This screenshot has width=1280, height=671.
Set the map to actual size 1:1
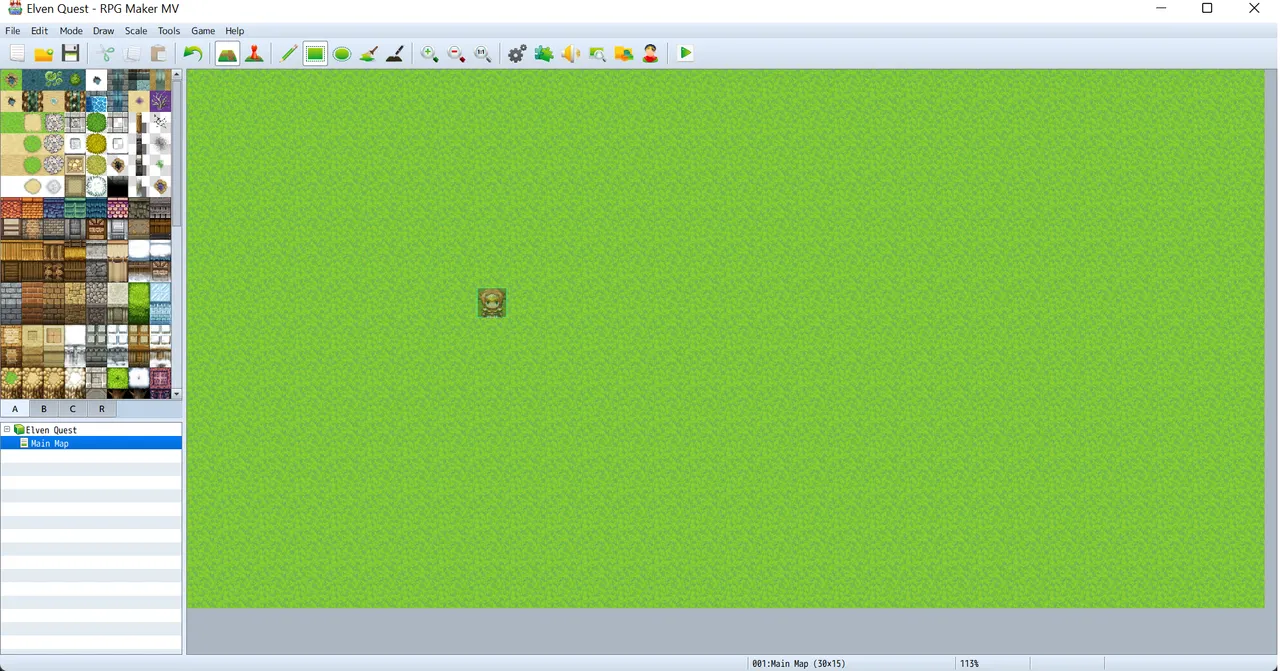(x=483, y=54)
